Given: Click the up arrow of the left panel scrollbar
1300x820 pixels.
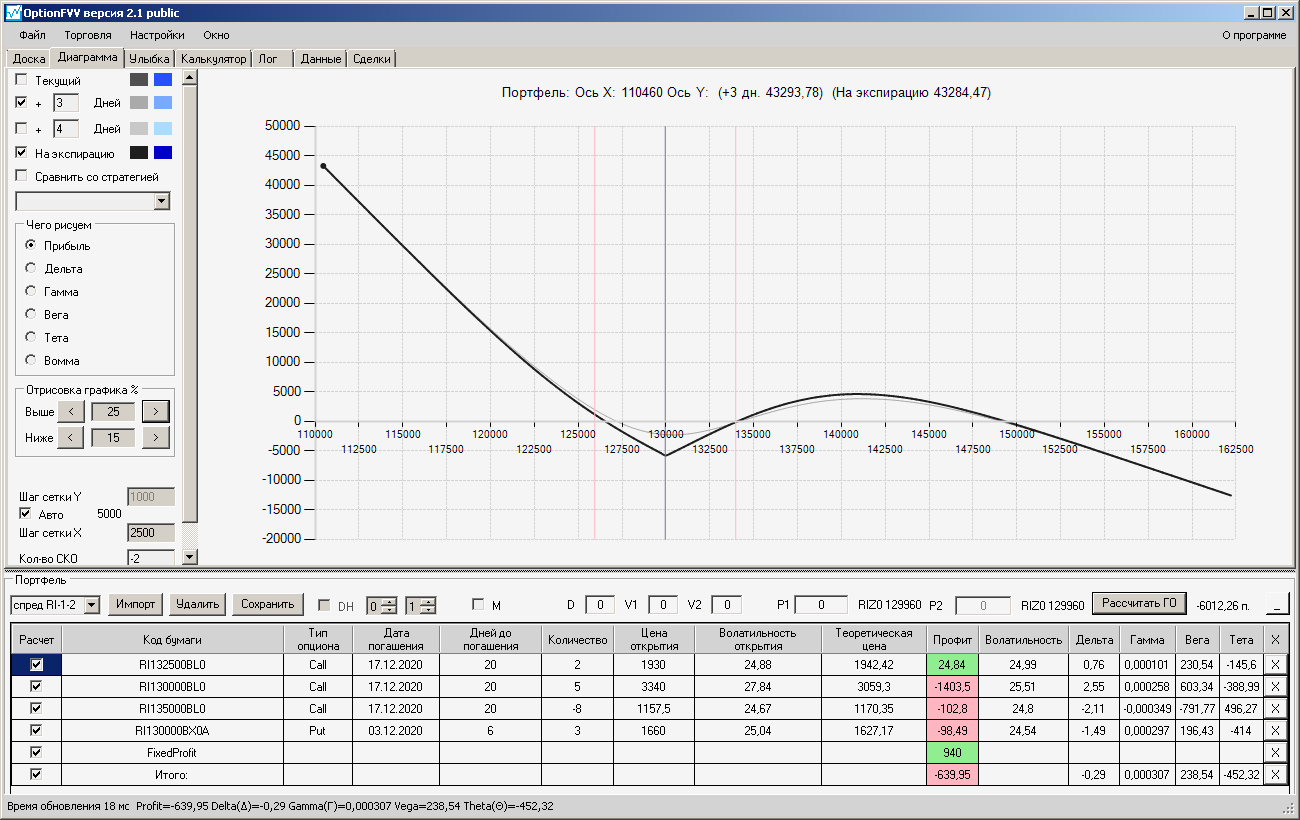Looking at the screenshot, I should 190,77.
